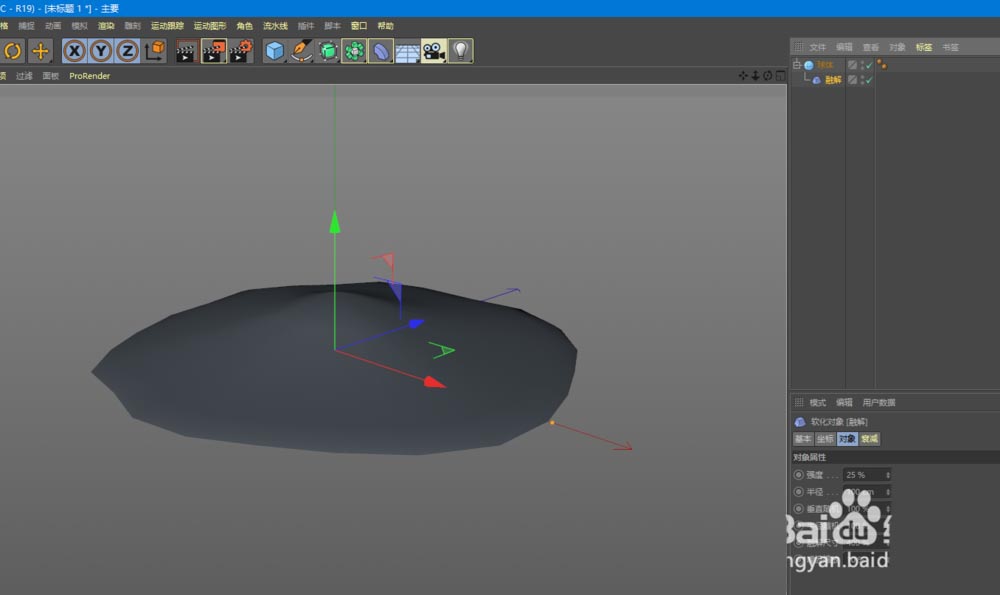Open Edit Render Settings gear clapperboard
Viewport: 1000px width, 595px height.
coord(241,51)
